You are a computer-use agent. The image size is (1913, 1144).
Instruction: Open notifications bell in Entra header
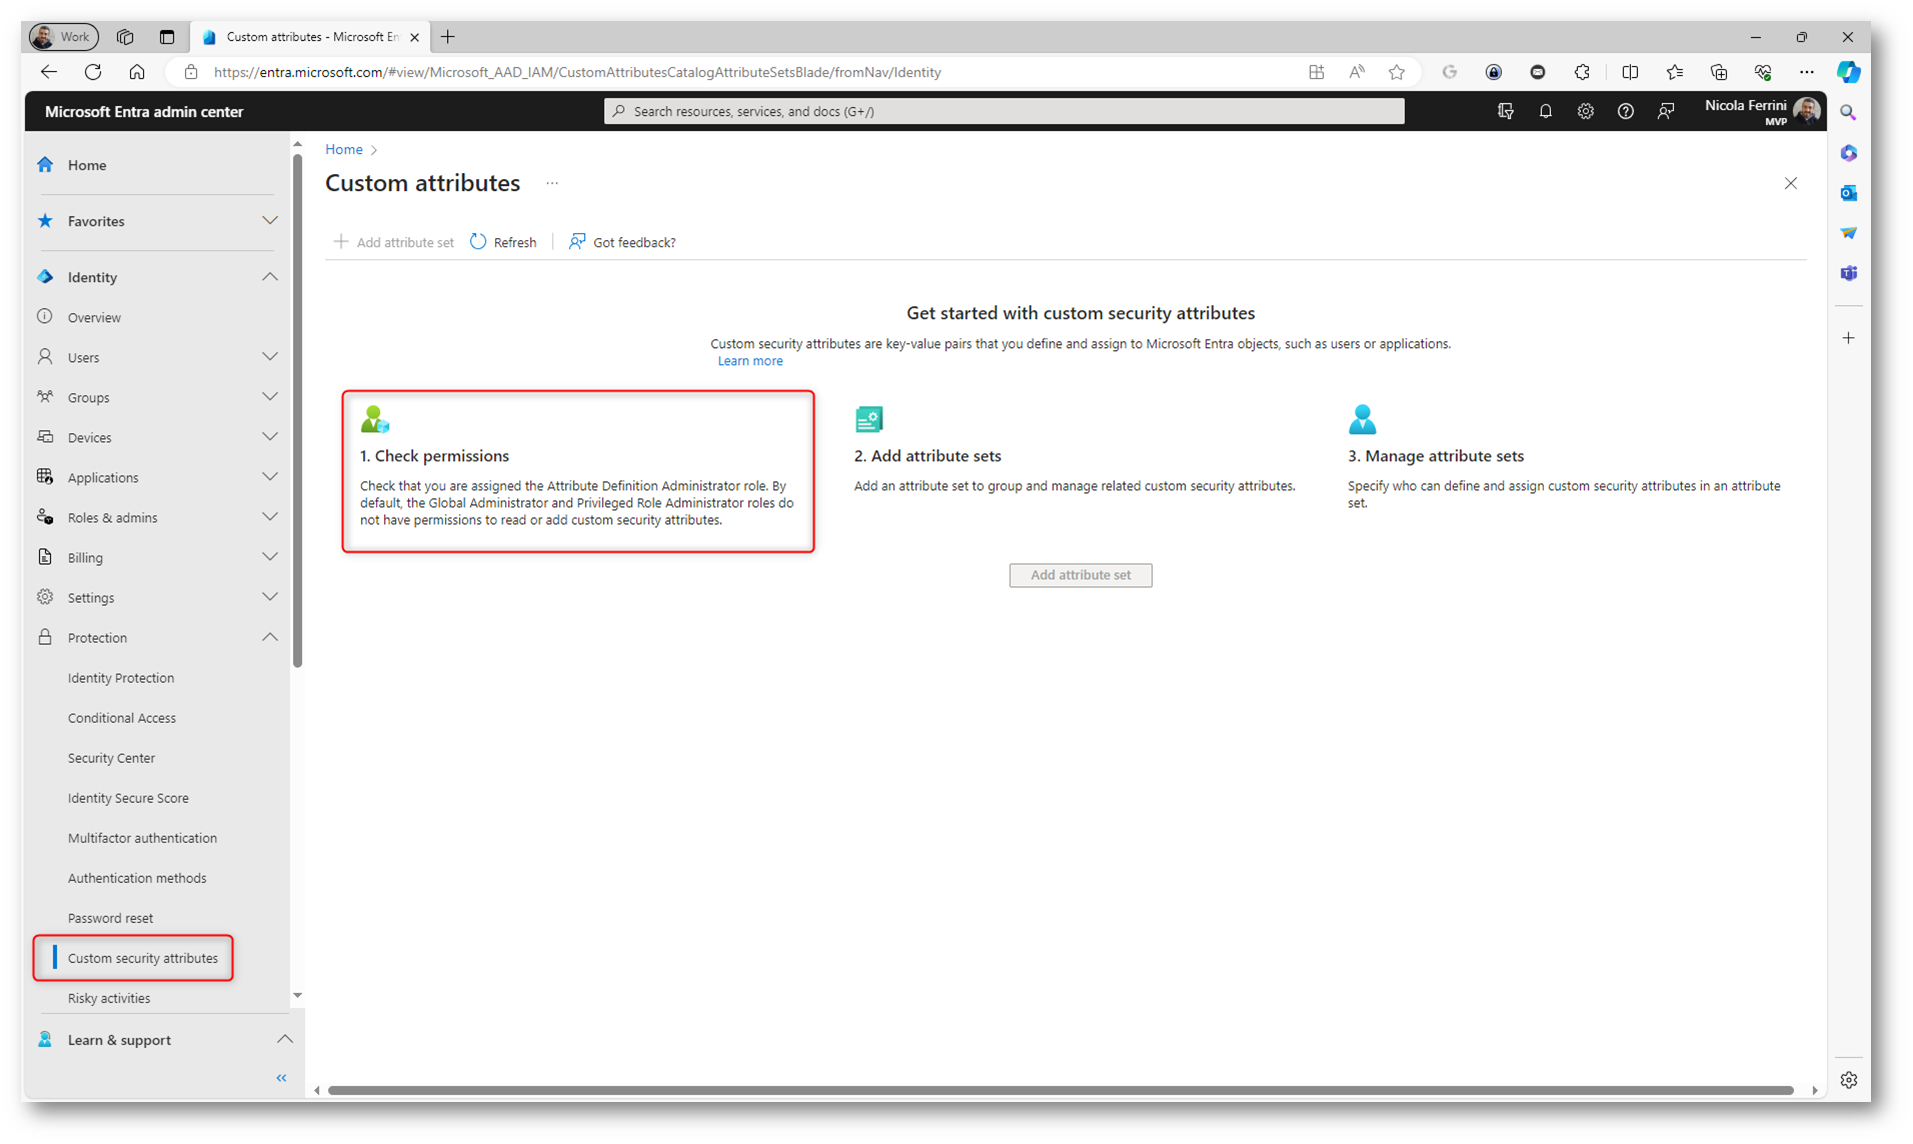(1545, 111)
